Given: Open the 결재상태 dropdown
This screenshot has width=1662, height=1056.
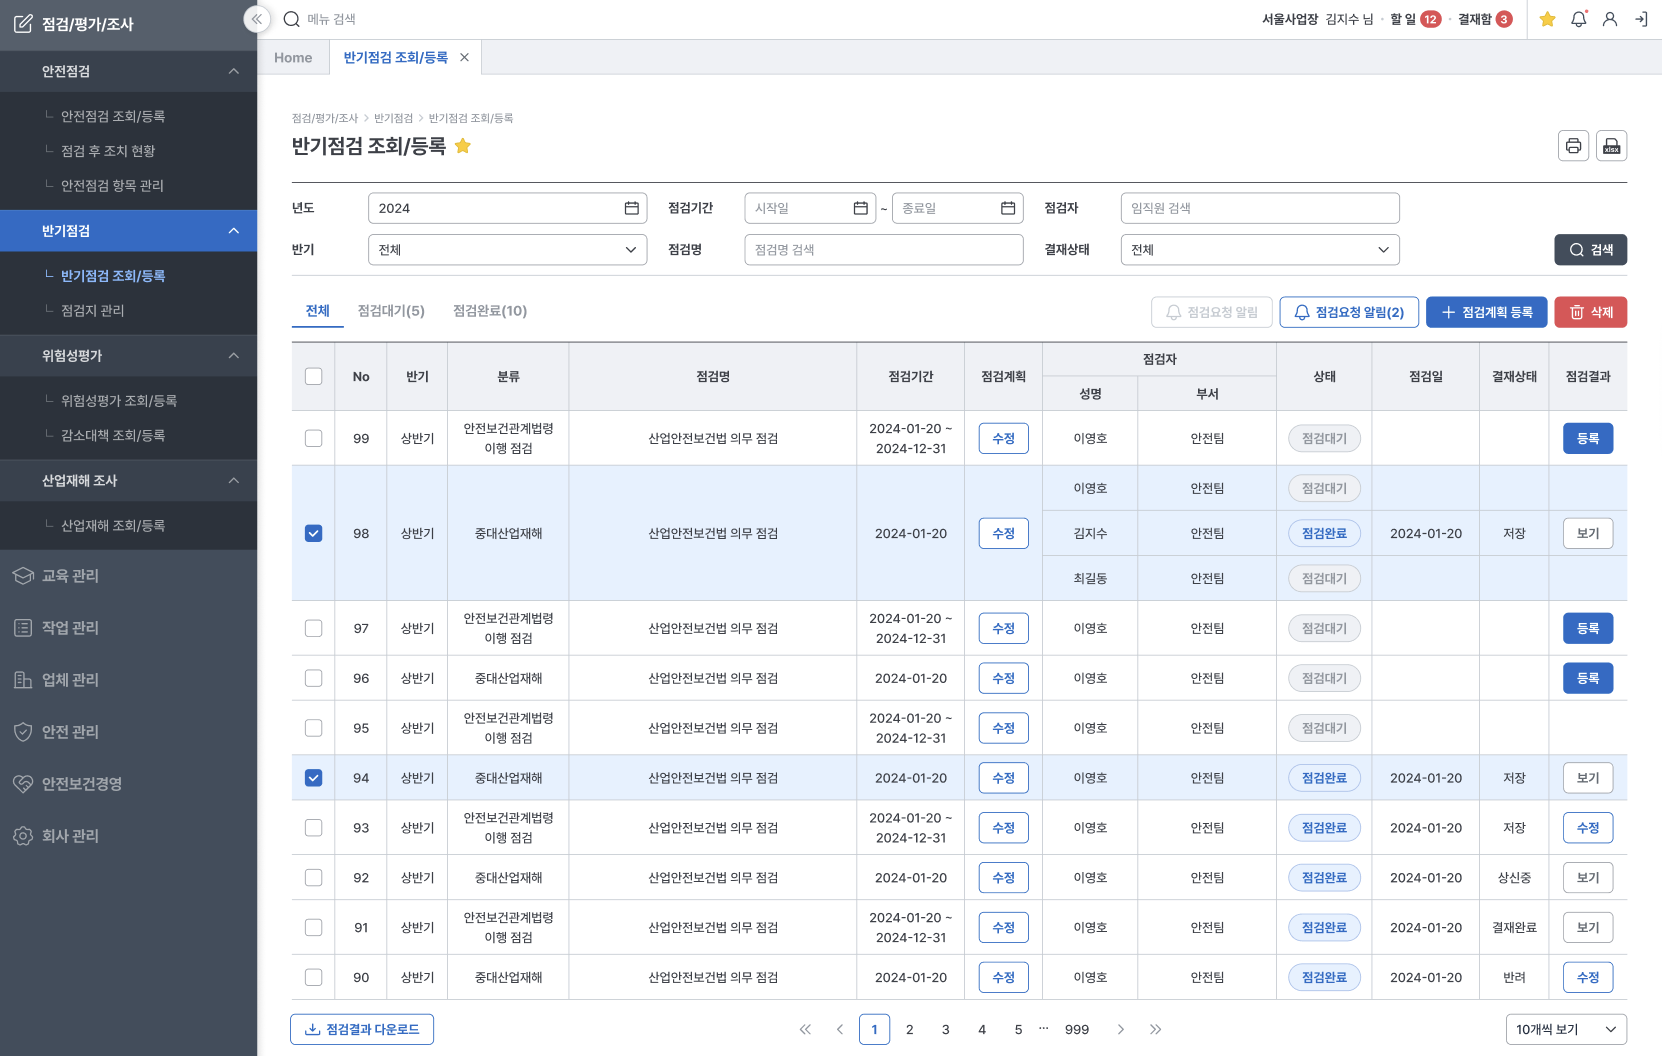Looking at the screenshot, I should click(1259, 250).
